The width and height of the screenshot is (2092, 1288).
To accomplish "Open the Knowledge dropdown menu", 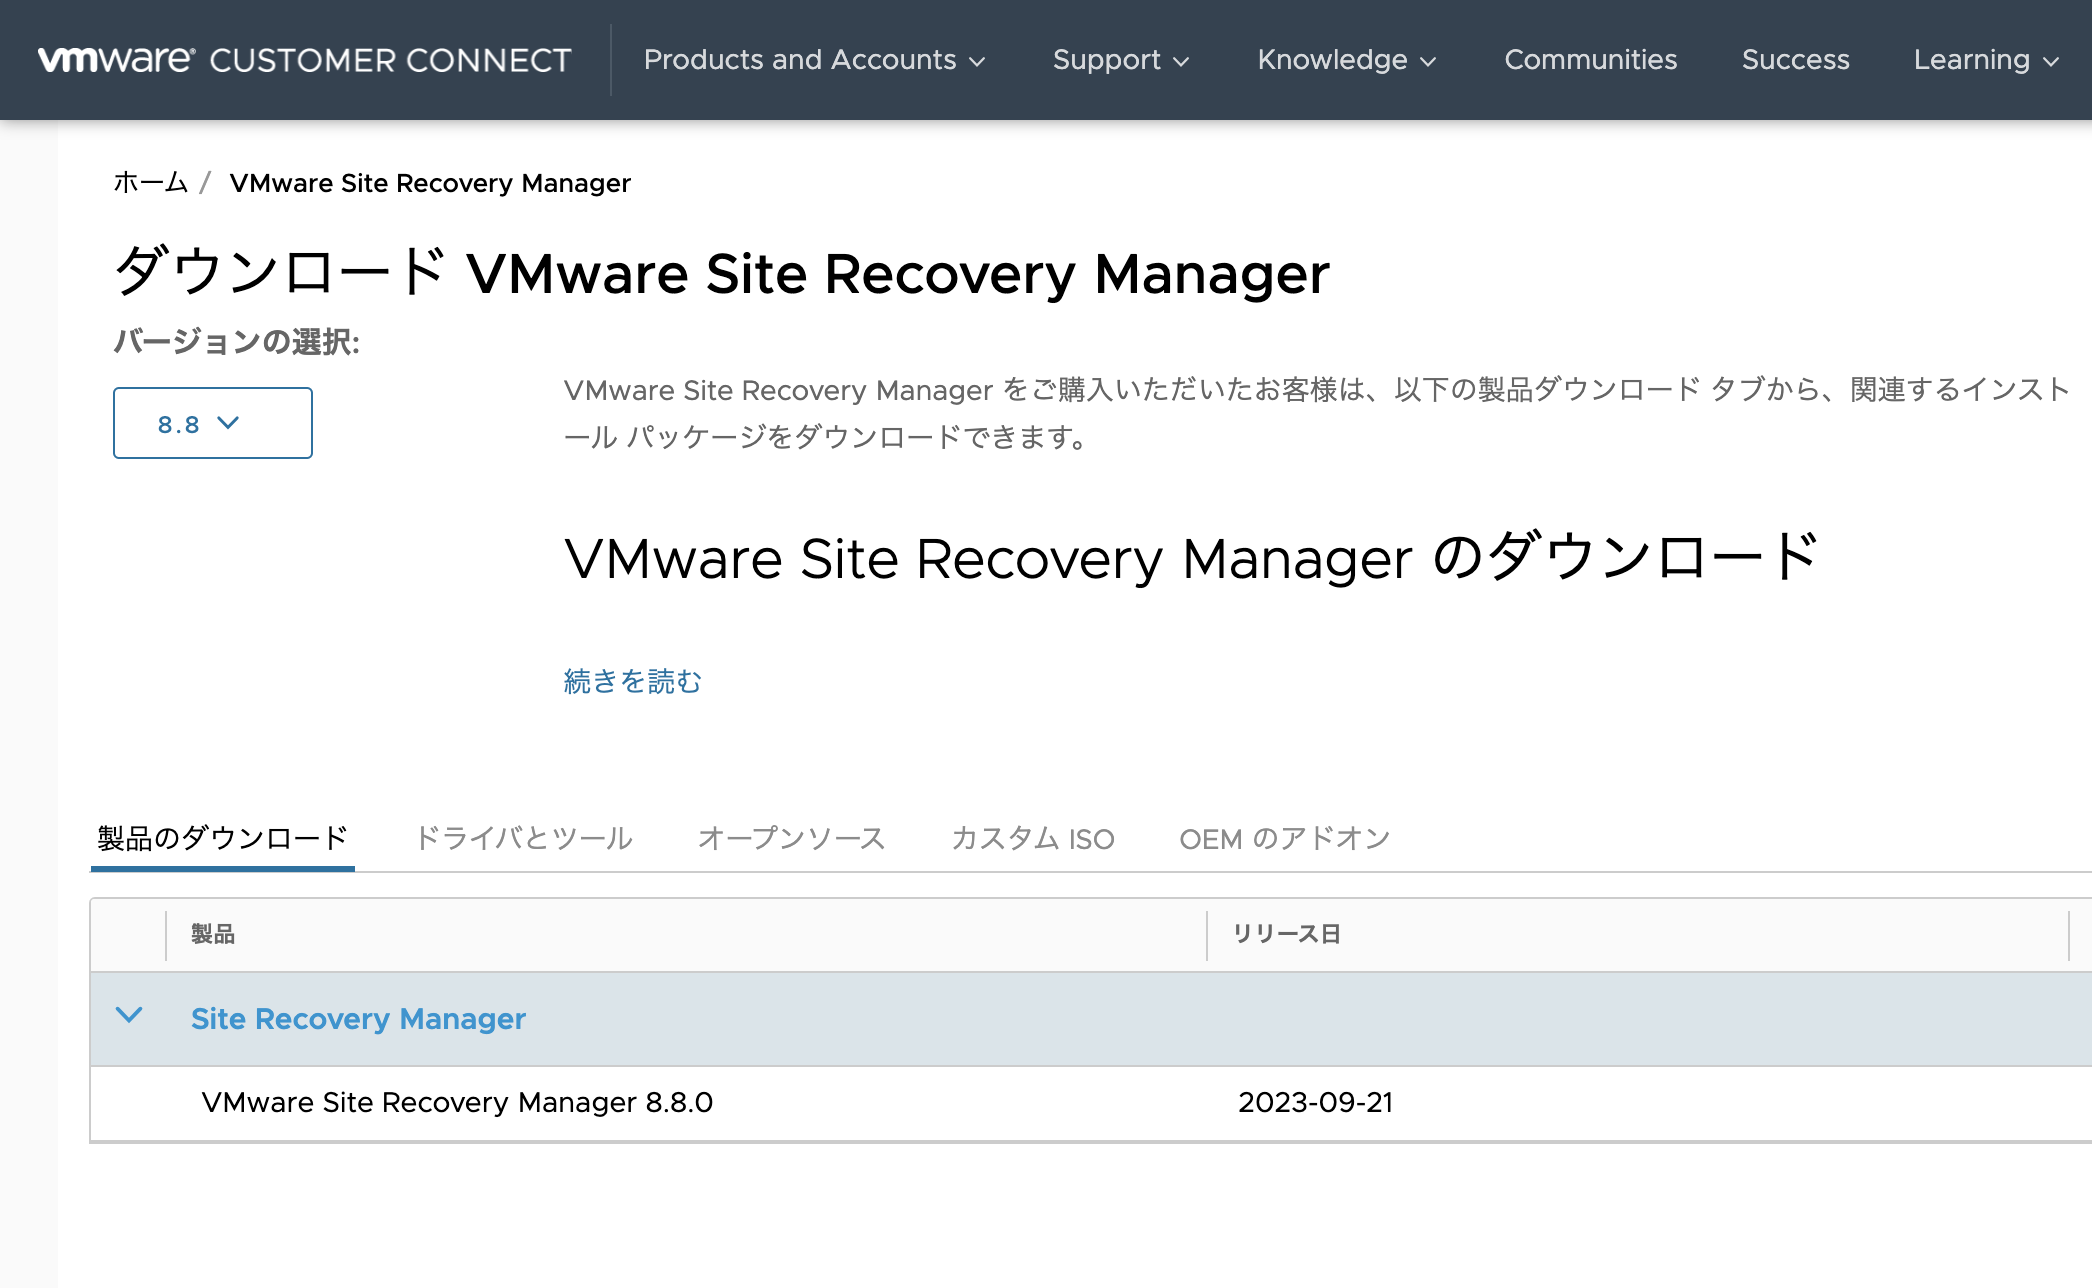I will 1346,60.
